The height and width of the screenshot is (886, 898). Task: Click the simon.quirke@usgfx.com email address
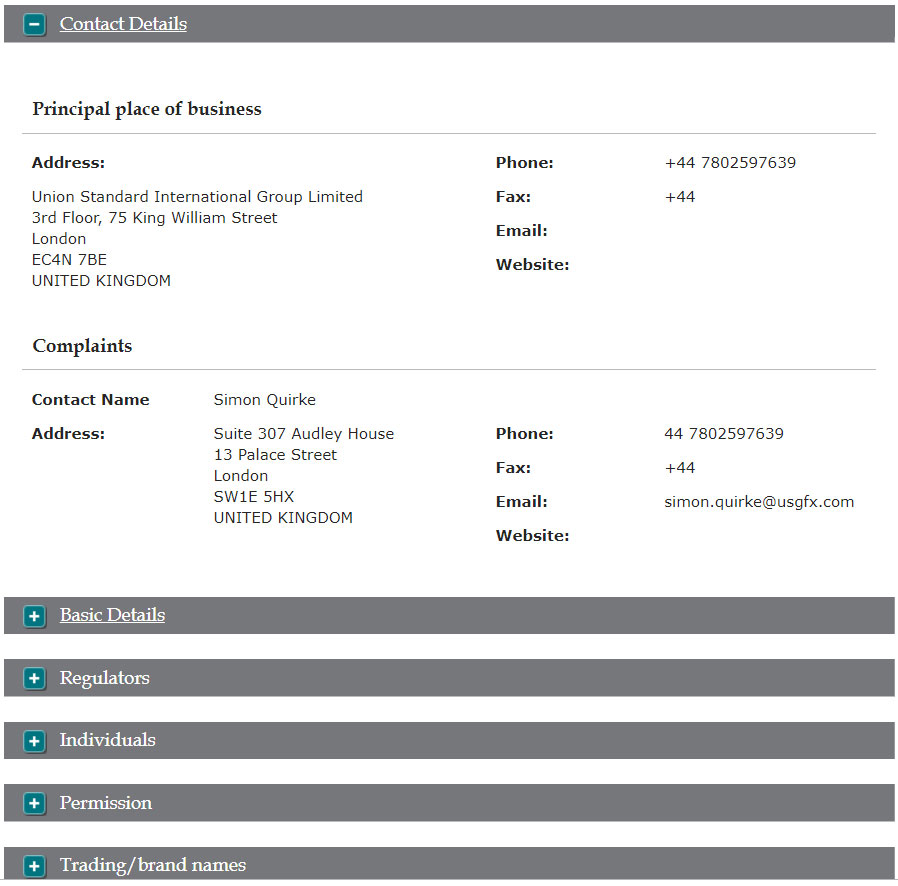[759, 502]
